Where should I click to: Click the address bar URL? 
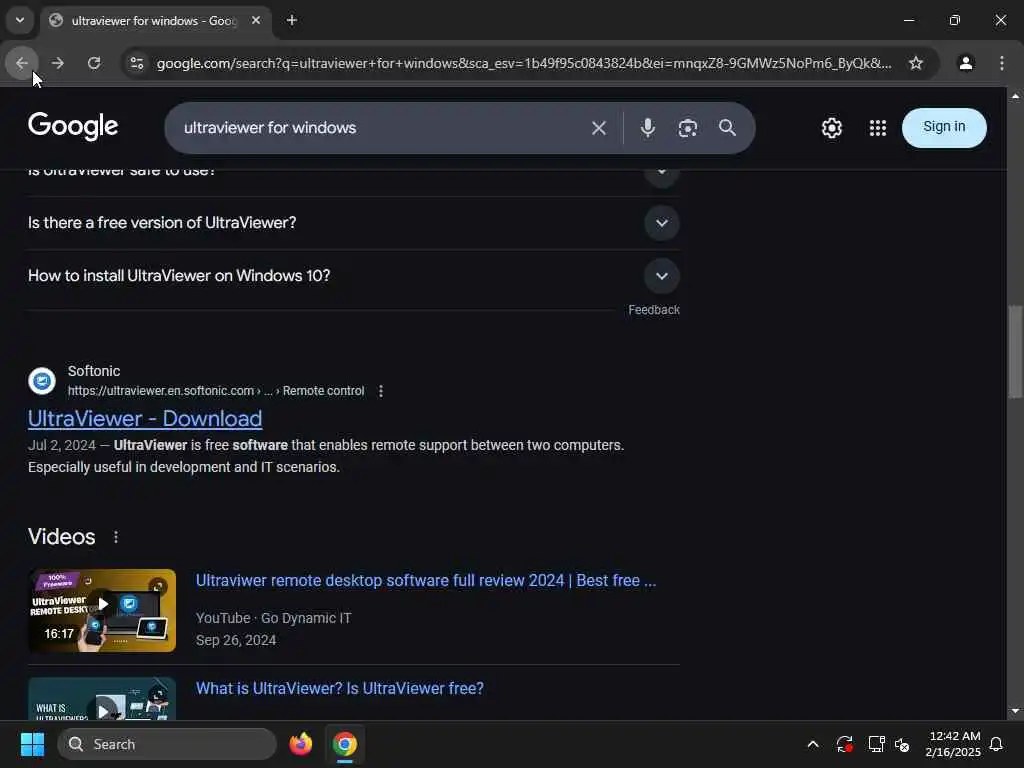coord(524,63)
